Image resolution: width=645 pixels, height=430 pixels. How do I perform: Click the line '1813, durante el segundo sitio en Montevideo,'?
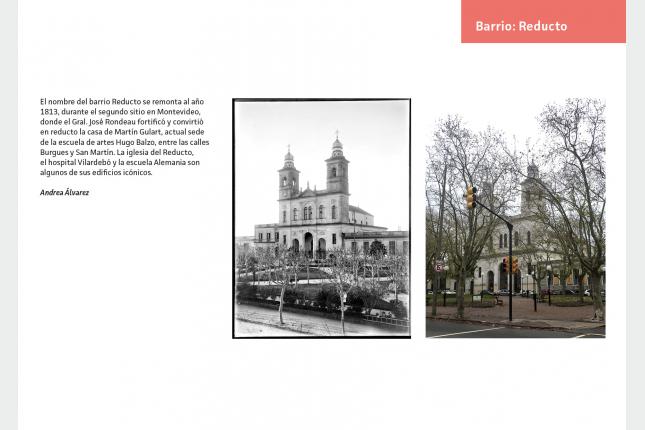[x=120, y=112]
